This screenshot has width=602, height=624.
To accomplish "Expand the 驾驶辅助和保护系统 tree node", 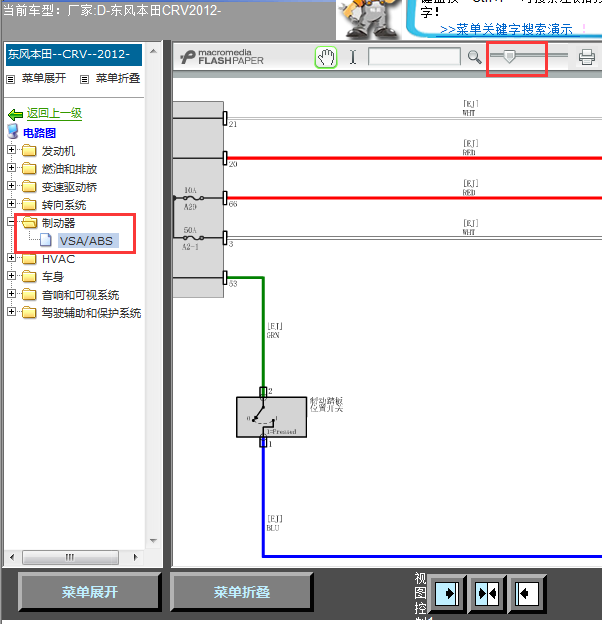I will coord(12,312).
